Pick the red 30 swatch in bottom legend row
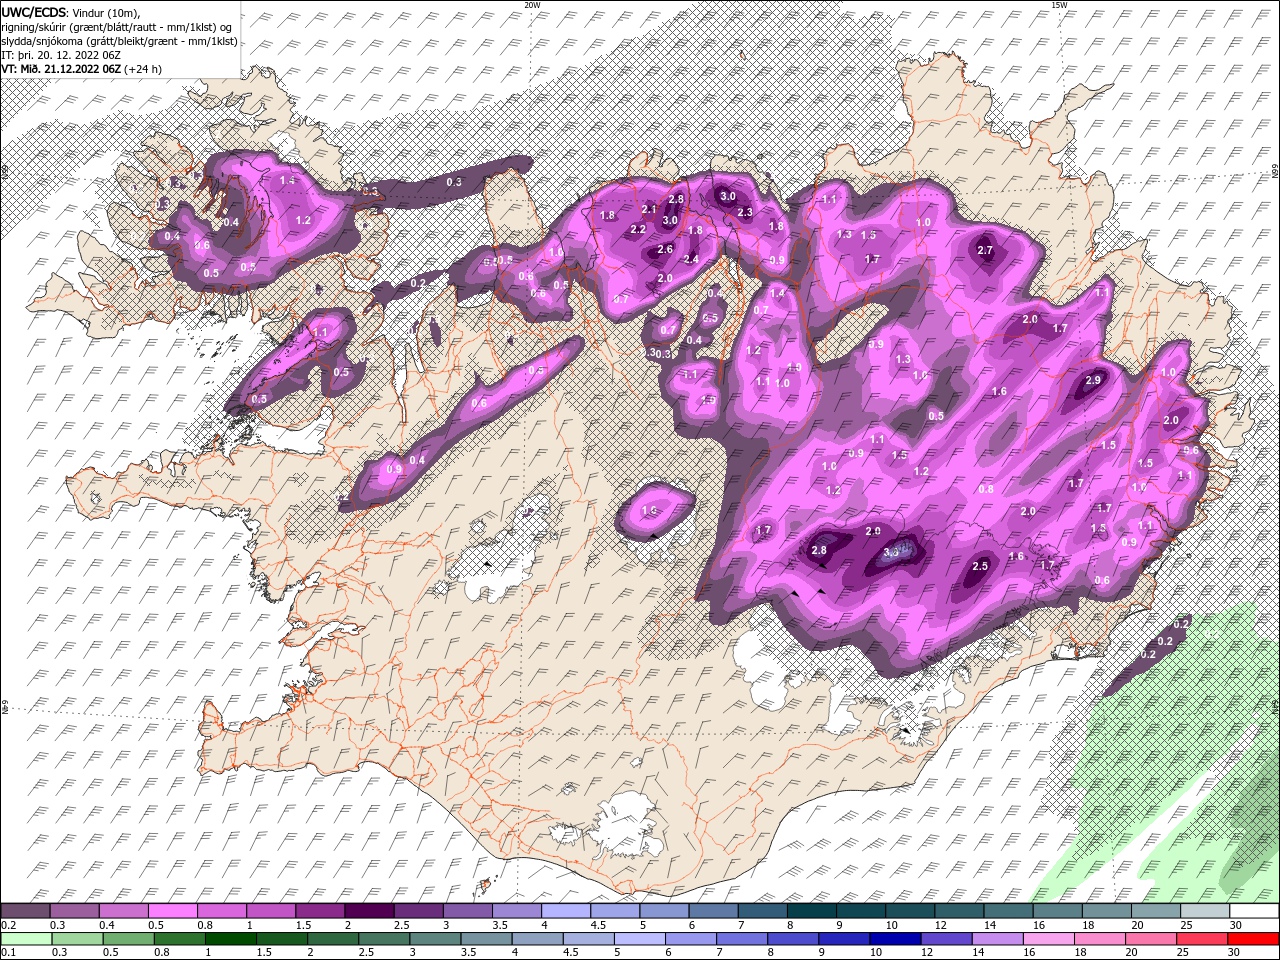The width and height of the screenshot is (1280, 960). (1254, 939)
